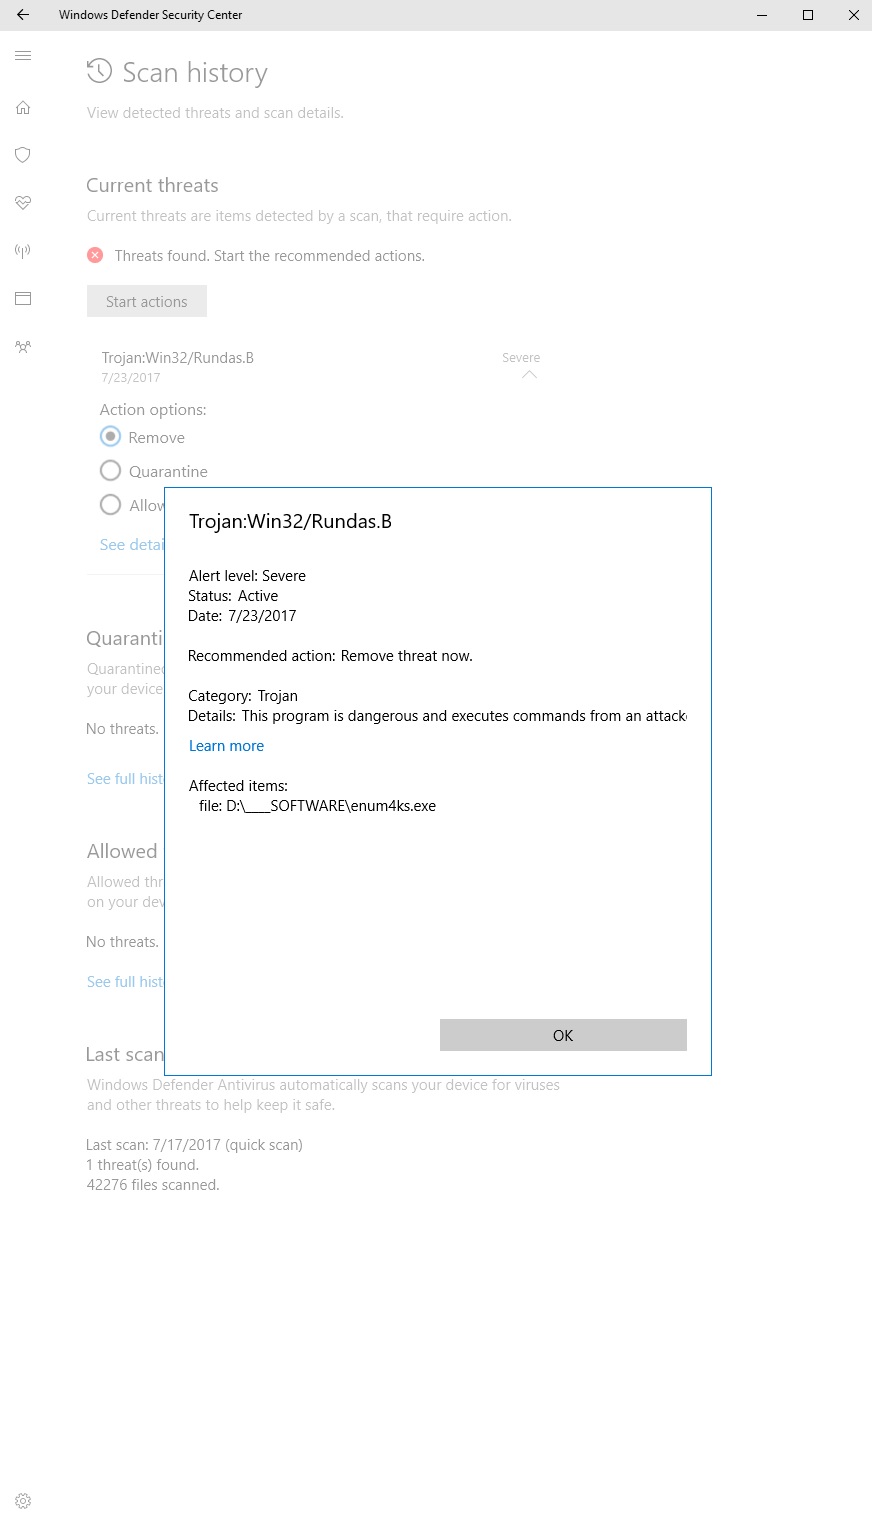Image resolution: width=872 pixels, height=1515 pixels.
Task: Click the Date: 7/23/2017 dialog text
Action: click(242, 616)
